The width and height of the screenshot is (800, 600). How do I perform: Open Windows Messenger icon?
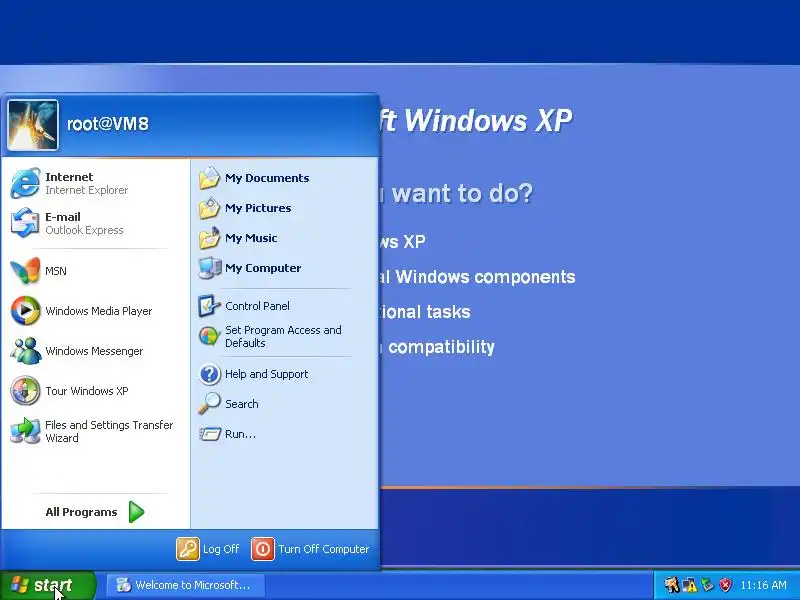[25, 351]
